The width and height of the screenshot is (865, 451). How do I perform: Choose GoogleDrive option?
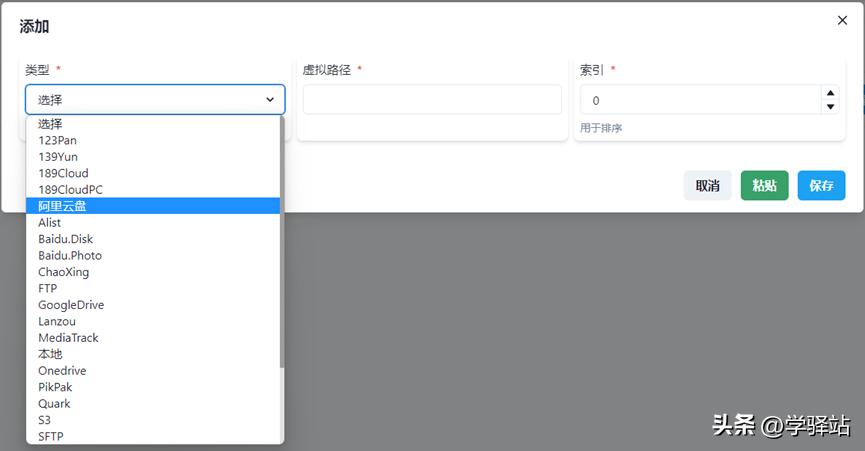[x=153, y=305]
